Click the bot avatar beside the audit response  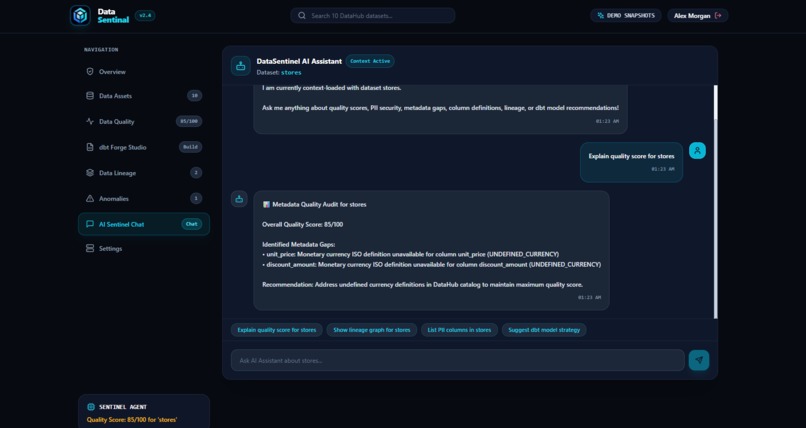pyautogui.click(x=239, y=199)
